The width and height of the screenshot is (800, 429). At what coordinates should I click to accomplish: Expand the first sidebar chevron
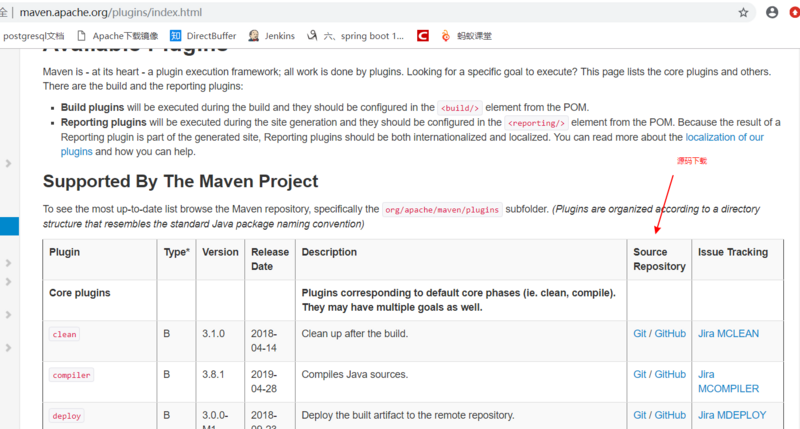point(8,163)
